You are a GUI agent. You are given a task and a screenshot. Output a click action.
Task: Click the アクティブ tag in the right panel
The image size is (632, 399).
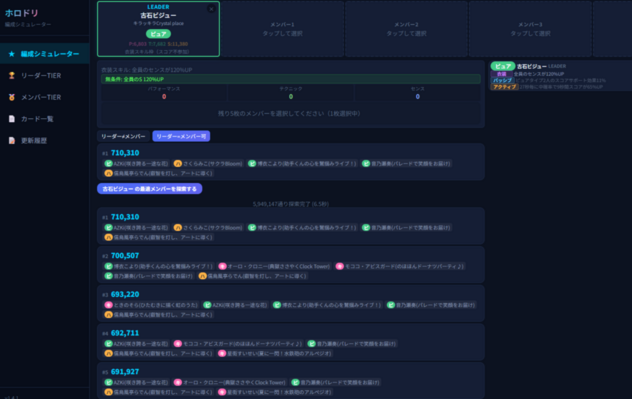(x=505, y=87)
